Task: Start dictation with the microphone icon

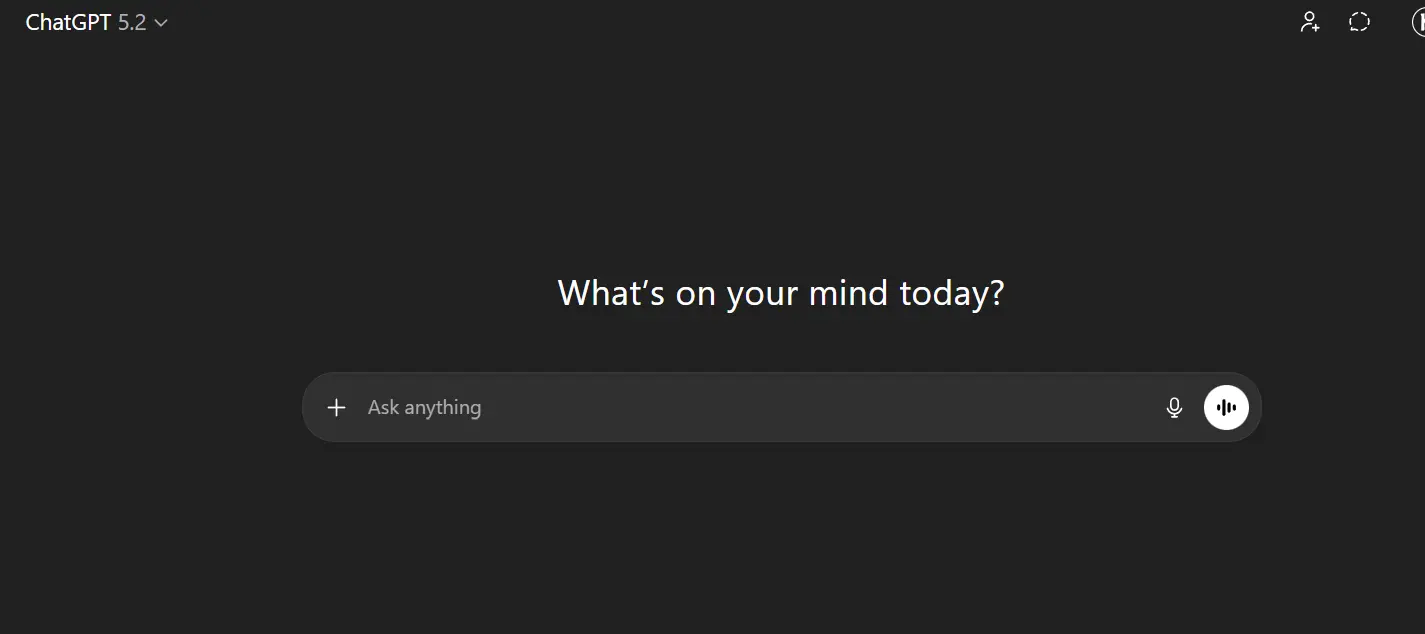Action: (1174, 407)
